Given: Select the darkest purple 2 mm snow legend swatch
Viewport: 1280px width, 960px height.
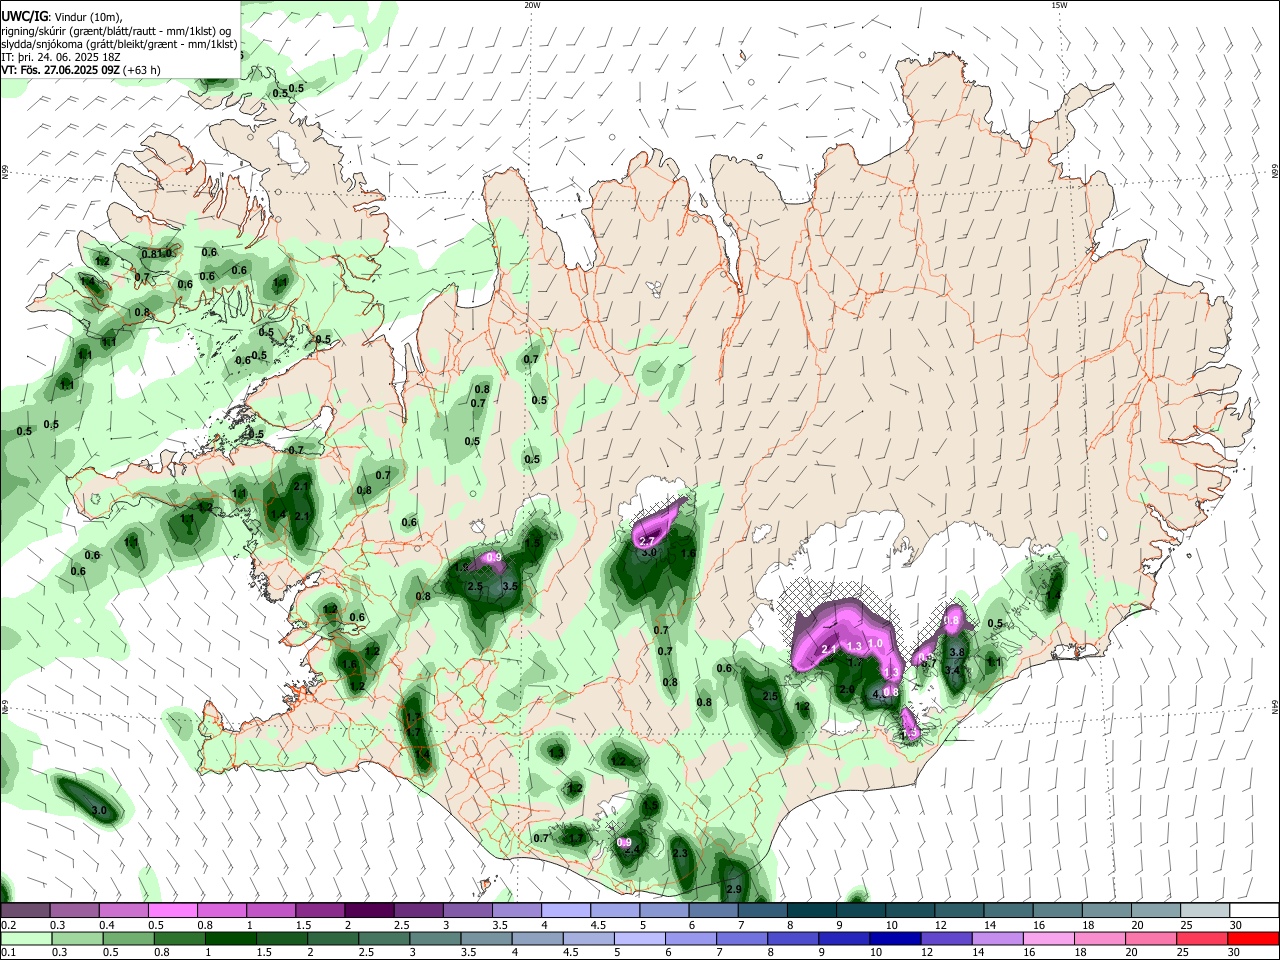Looking at the screenshot, I should coord(368,910).
